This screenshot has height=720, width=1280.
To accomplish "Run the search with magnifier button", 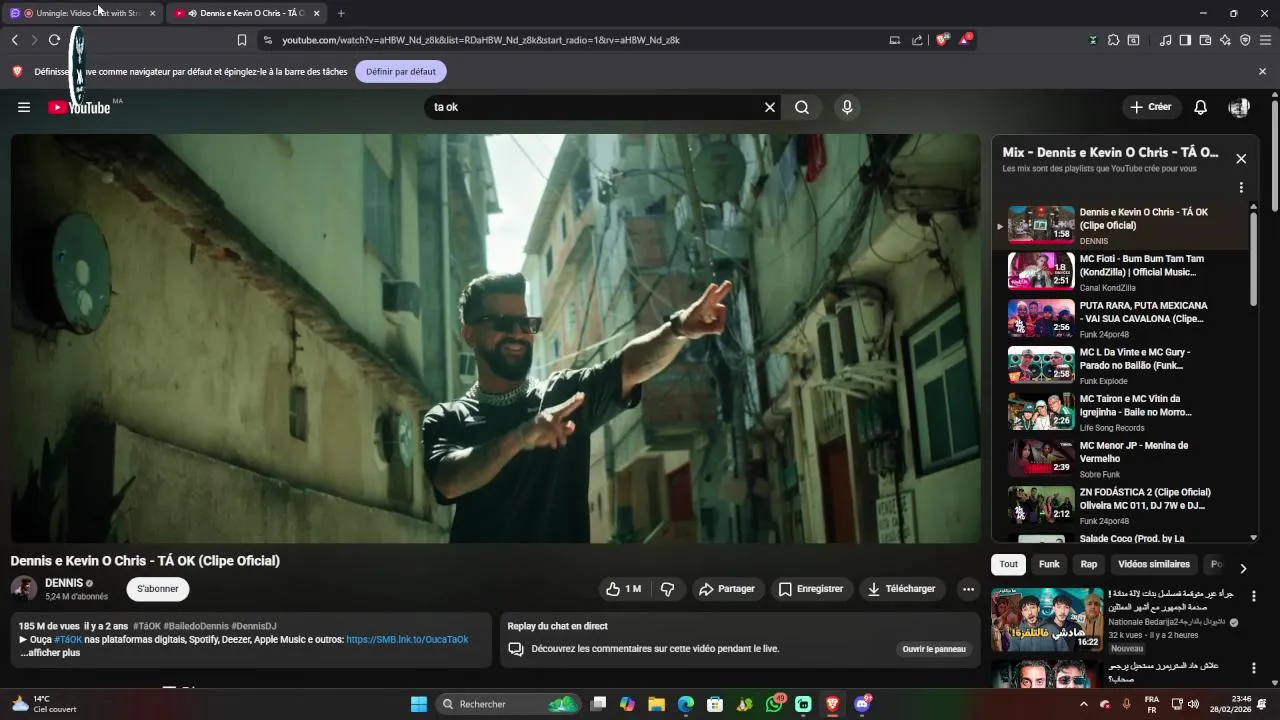I will pyautogui.click(x=802, y=107).
